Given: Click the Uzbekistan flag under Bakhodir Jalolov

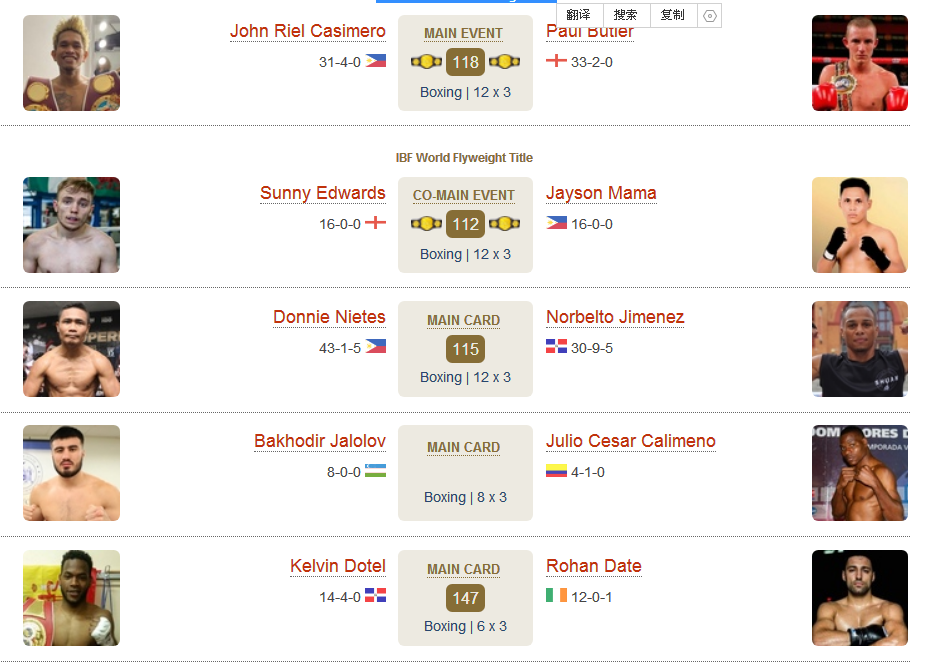Looking at the screenshot, I should click(375, 471).
